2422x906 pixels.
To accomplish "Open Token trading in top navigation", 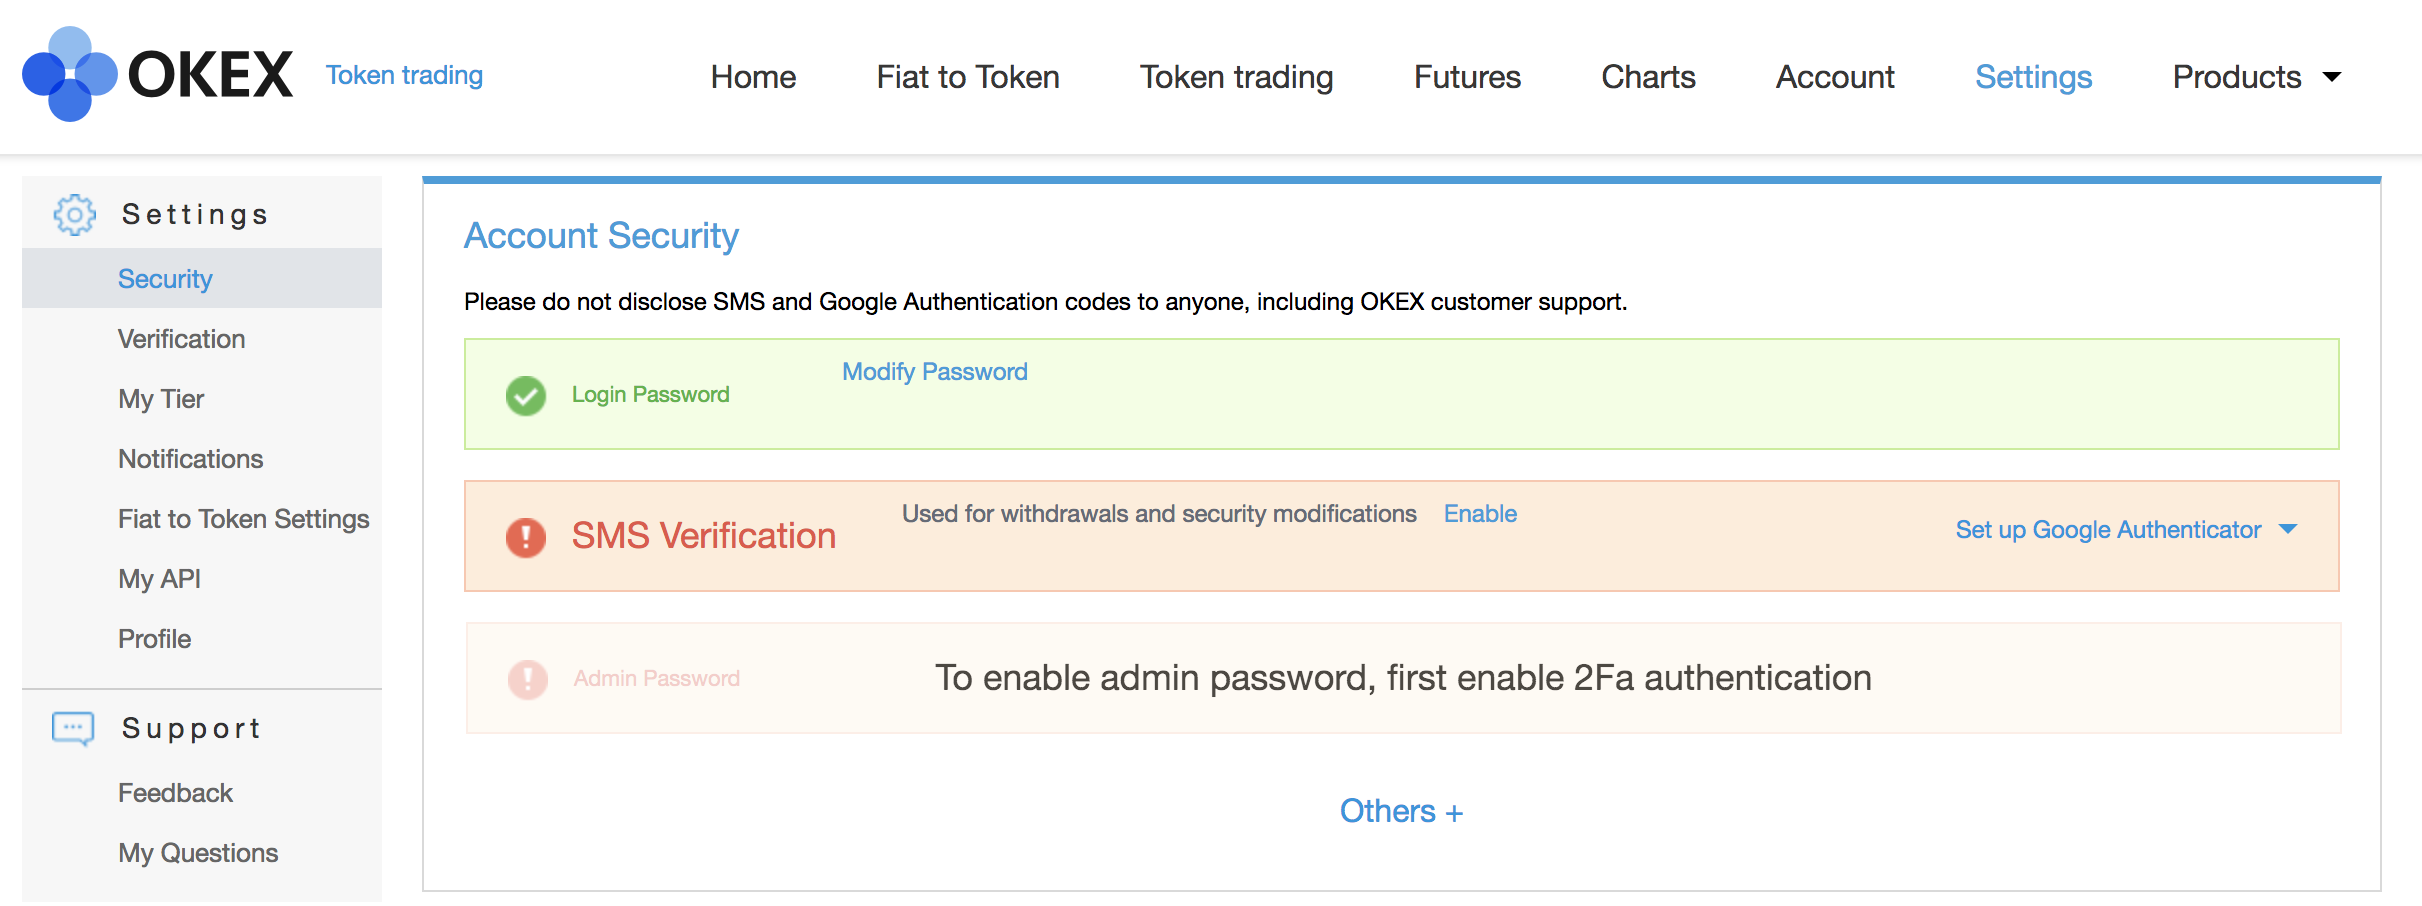I will (x=1237, y=77).
